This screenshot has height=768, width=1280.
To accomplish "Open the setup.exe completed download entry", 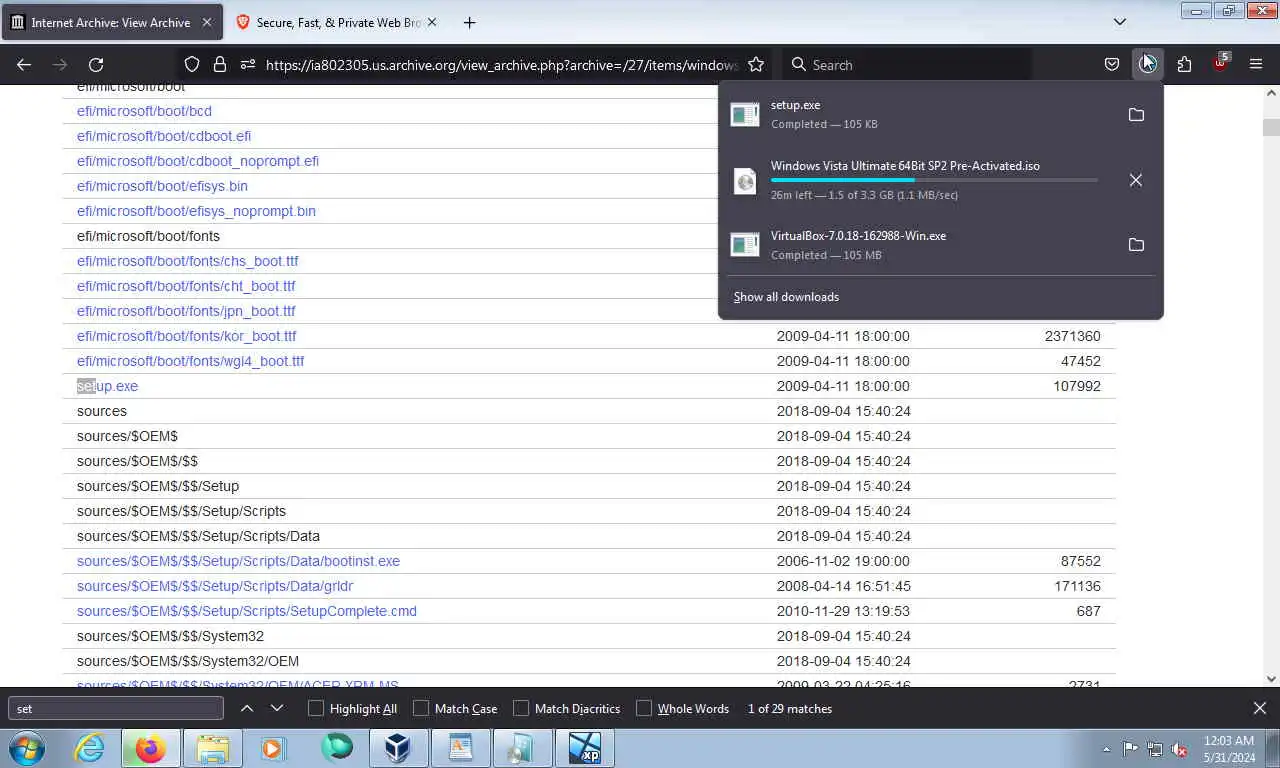I will (x=920, y=114).
